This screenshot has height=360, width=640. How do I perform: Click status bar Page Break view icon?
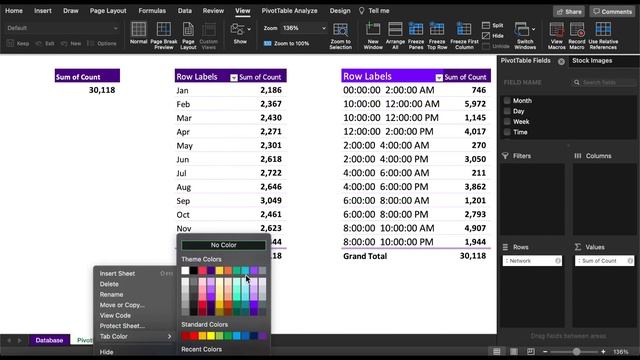coord(531,351)
